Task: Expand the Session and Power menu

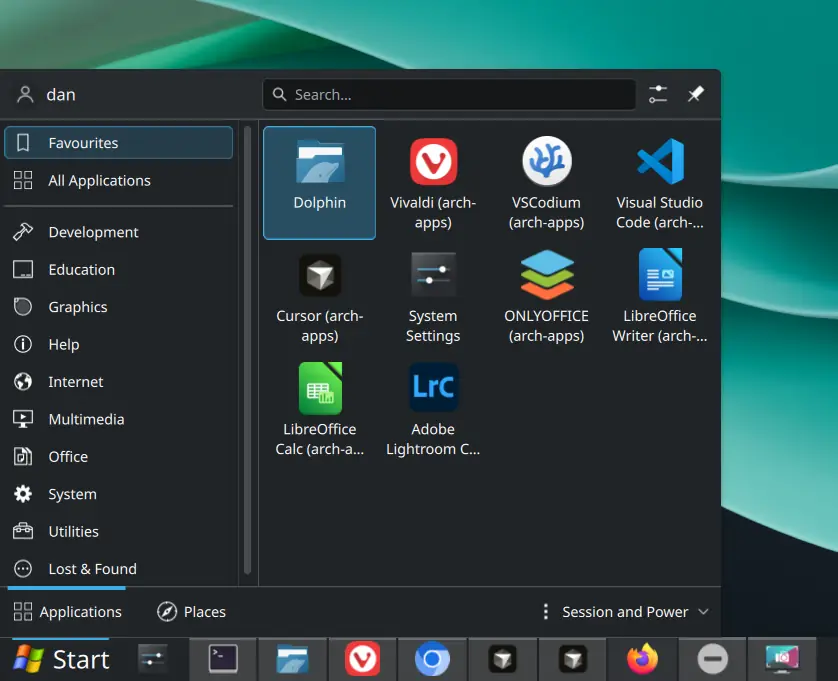Action: click(x=625, y=612)
